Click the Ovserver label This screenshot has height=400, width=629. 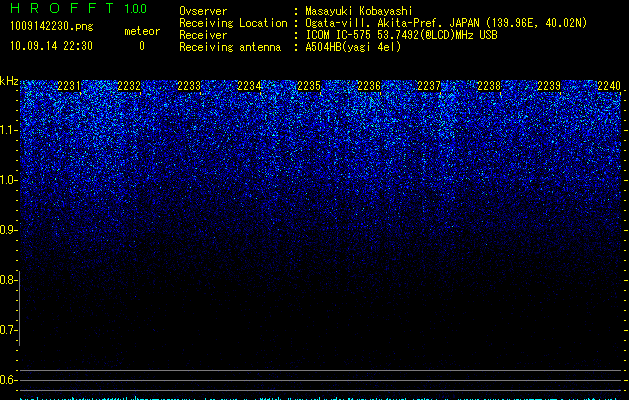point(203,11)
